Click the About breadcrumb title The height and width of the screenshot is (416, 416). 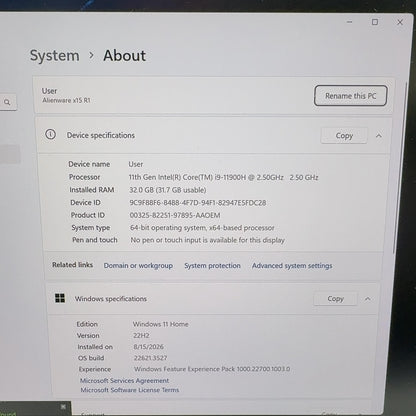(x=124, y=56)
